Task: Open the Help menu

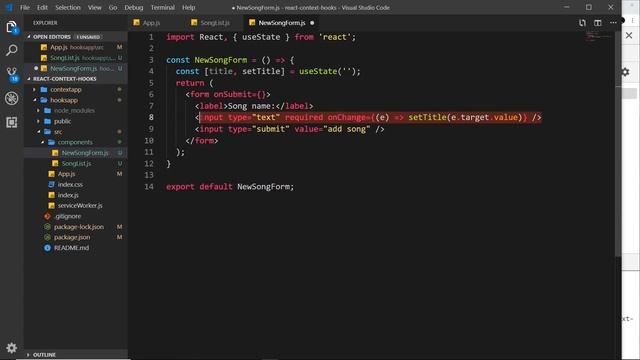Action: pos(188,7)
